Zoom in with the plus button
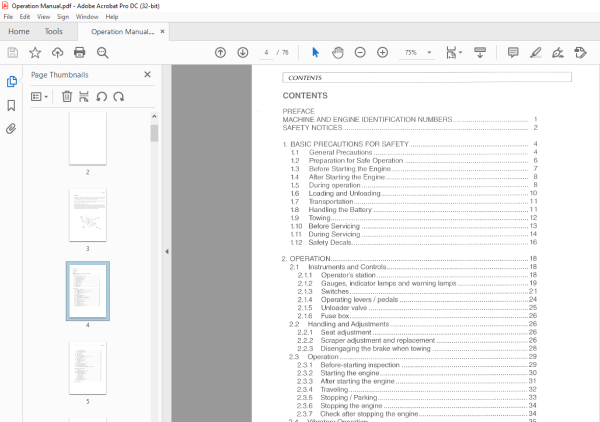The width and height of the screenshot is (600, 422). 382,52
